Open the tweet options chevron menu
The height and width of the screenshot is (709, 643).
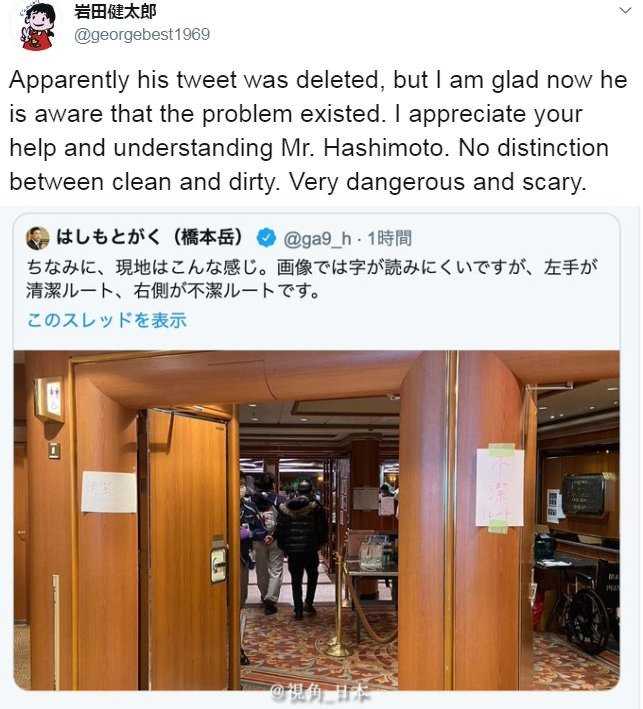point(625,10)
